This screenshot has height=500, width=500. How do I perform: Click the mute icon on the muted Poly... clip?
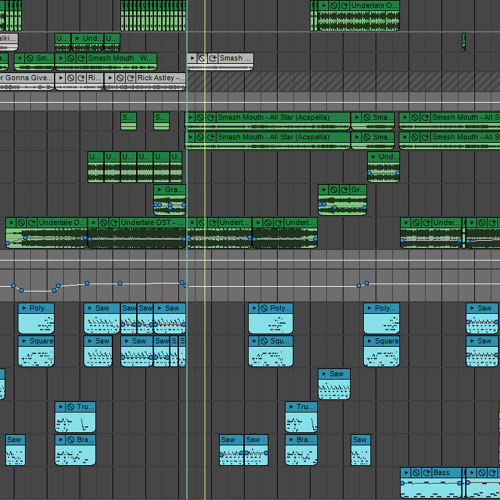264,308
